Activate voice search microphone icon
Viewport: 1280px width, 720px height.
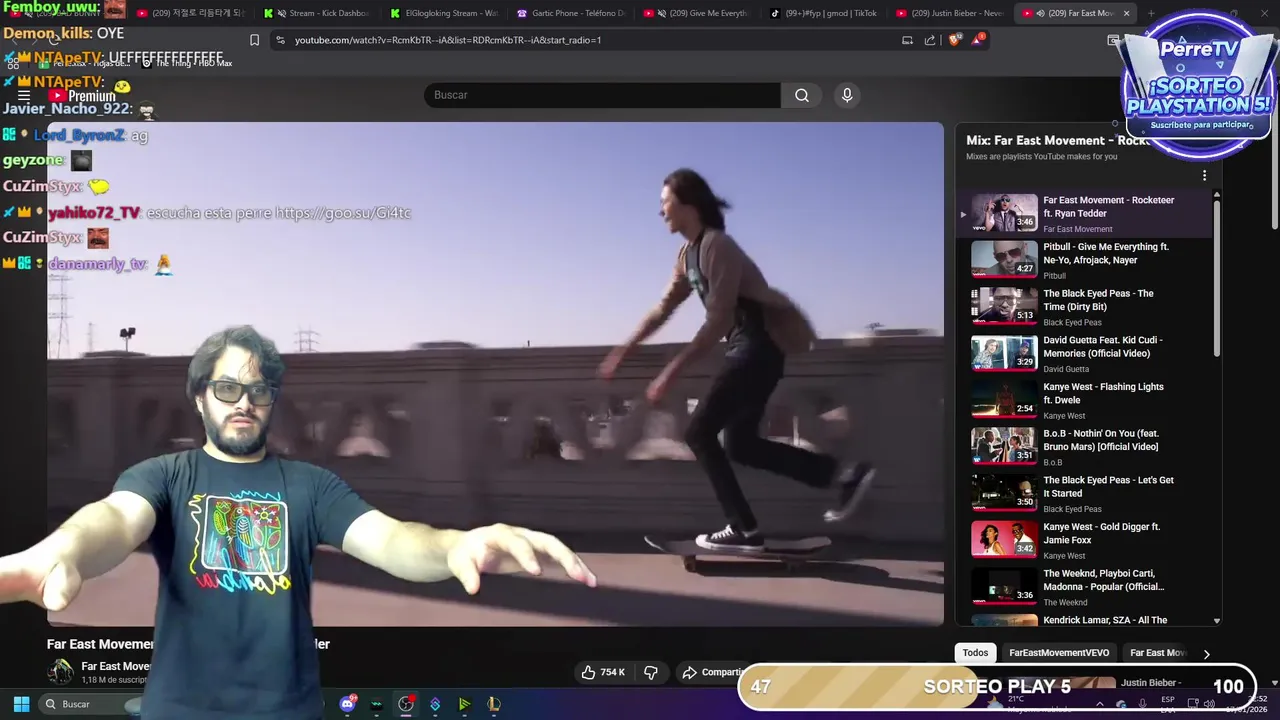pos(847,95)
